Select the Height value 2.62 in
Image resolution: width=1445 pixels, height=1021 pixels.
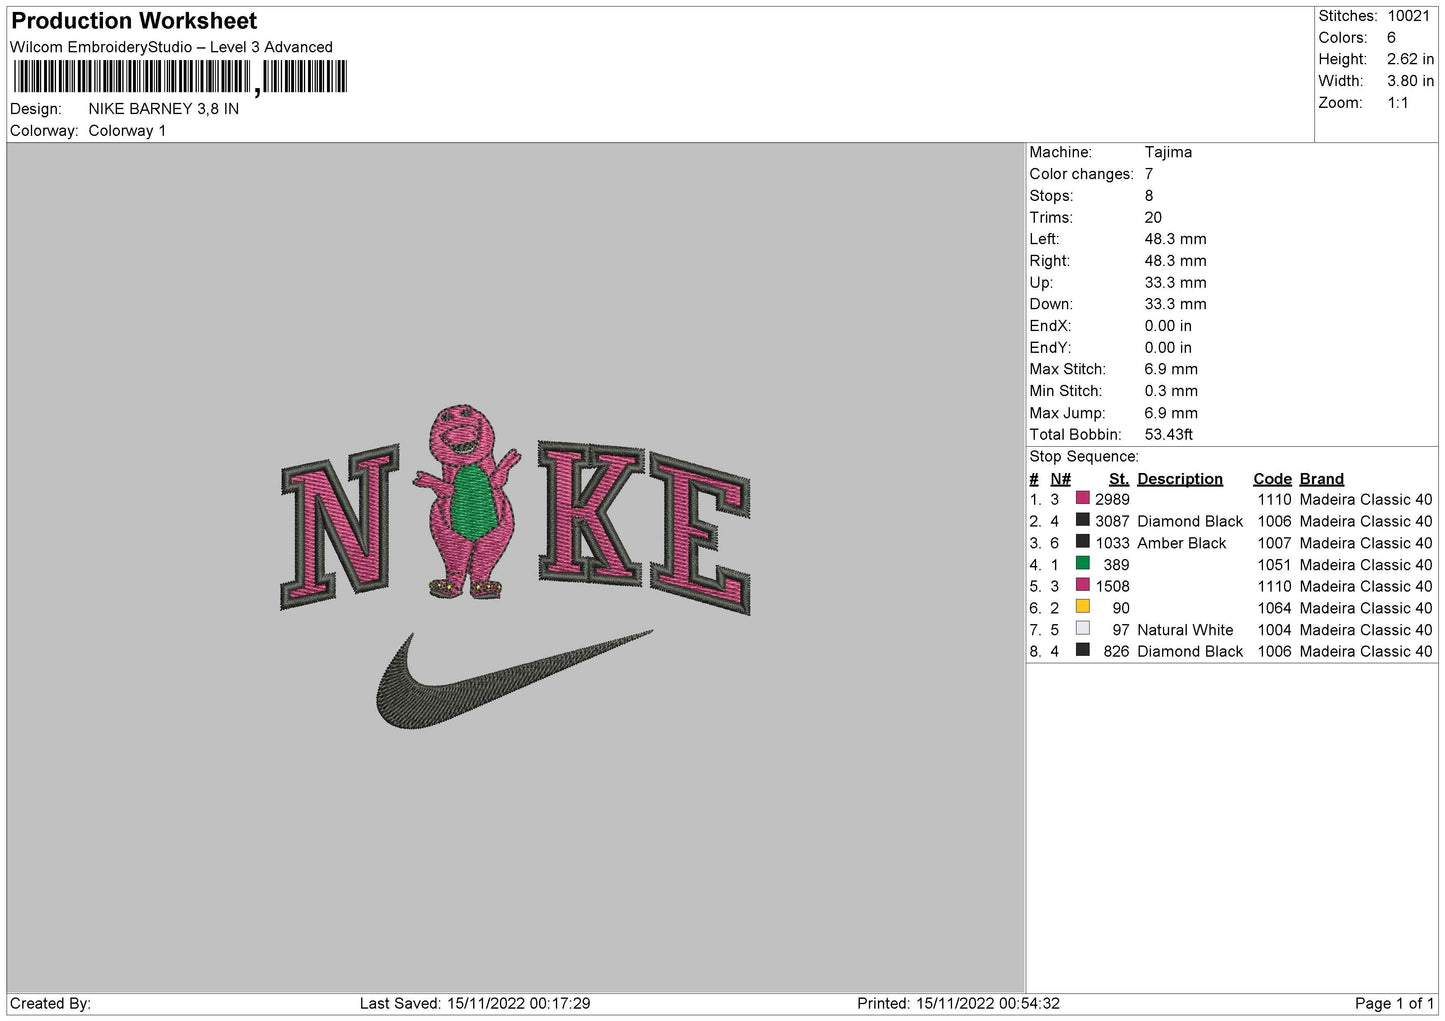pyautogui.click(x=1410, y=60)
